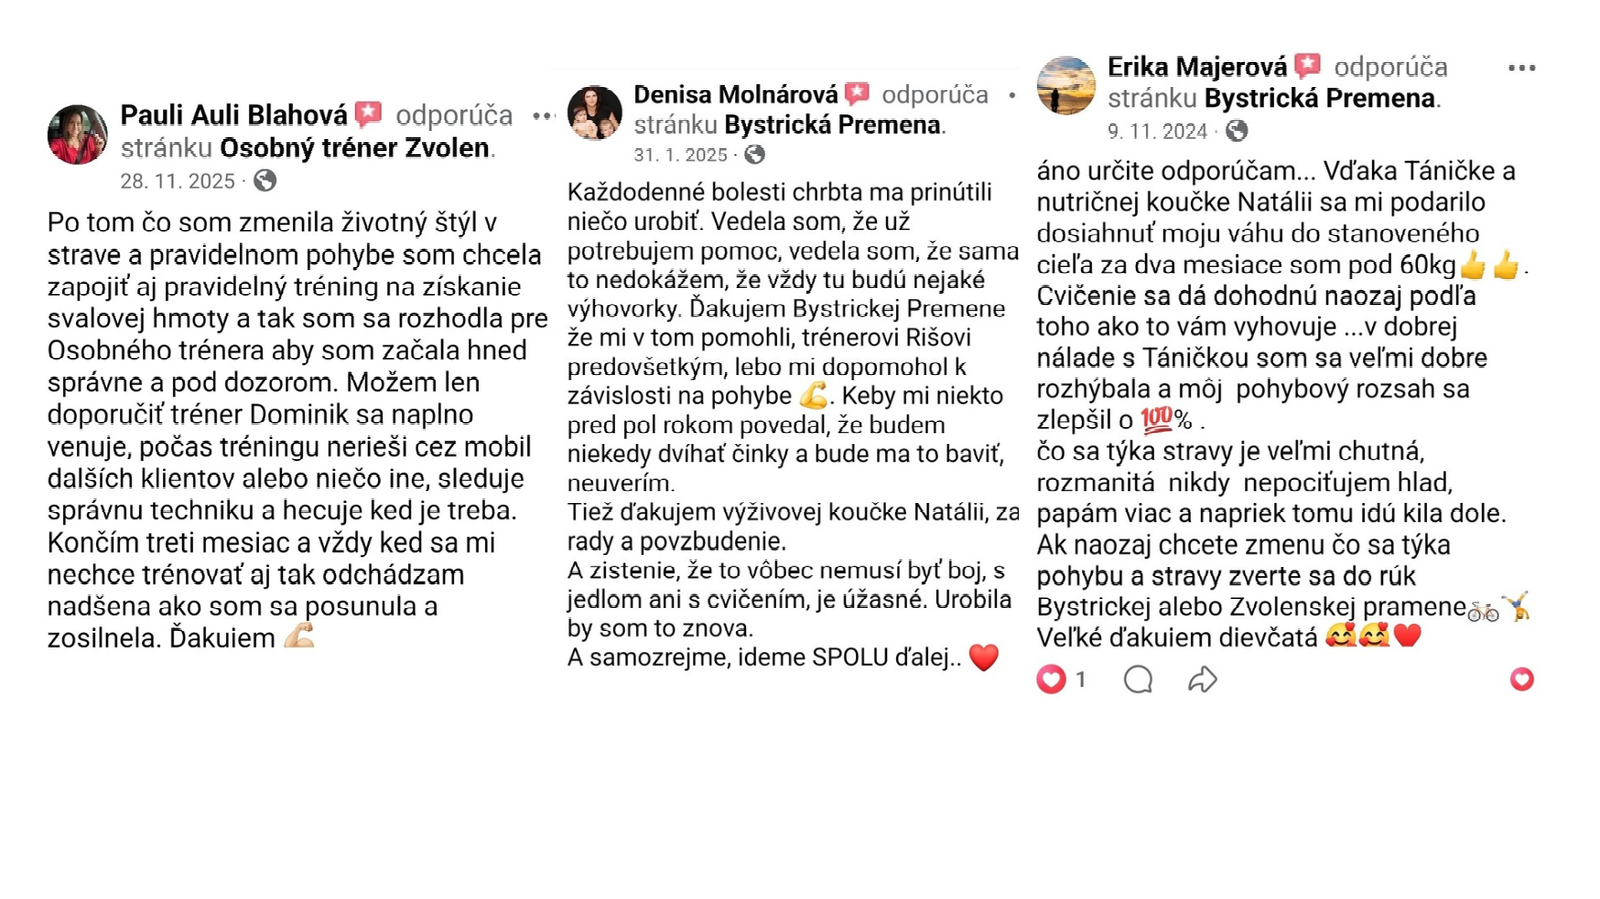Click the share arrow icon
Viewport: 1600px width, 899px height.
[x=1202, y=680]
